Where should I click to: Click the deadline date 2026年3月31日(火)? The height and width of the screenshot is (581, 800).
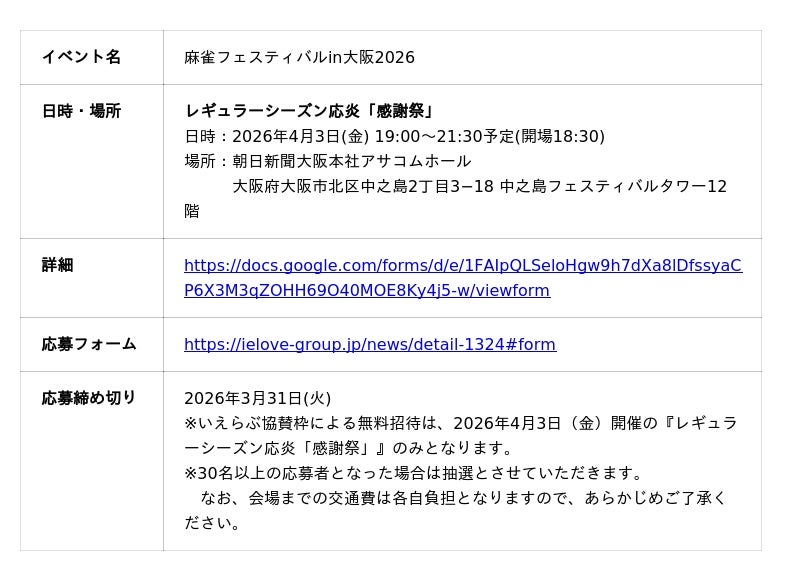[257, 398]
